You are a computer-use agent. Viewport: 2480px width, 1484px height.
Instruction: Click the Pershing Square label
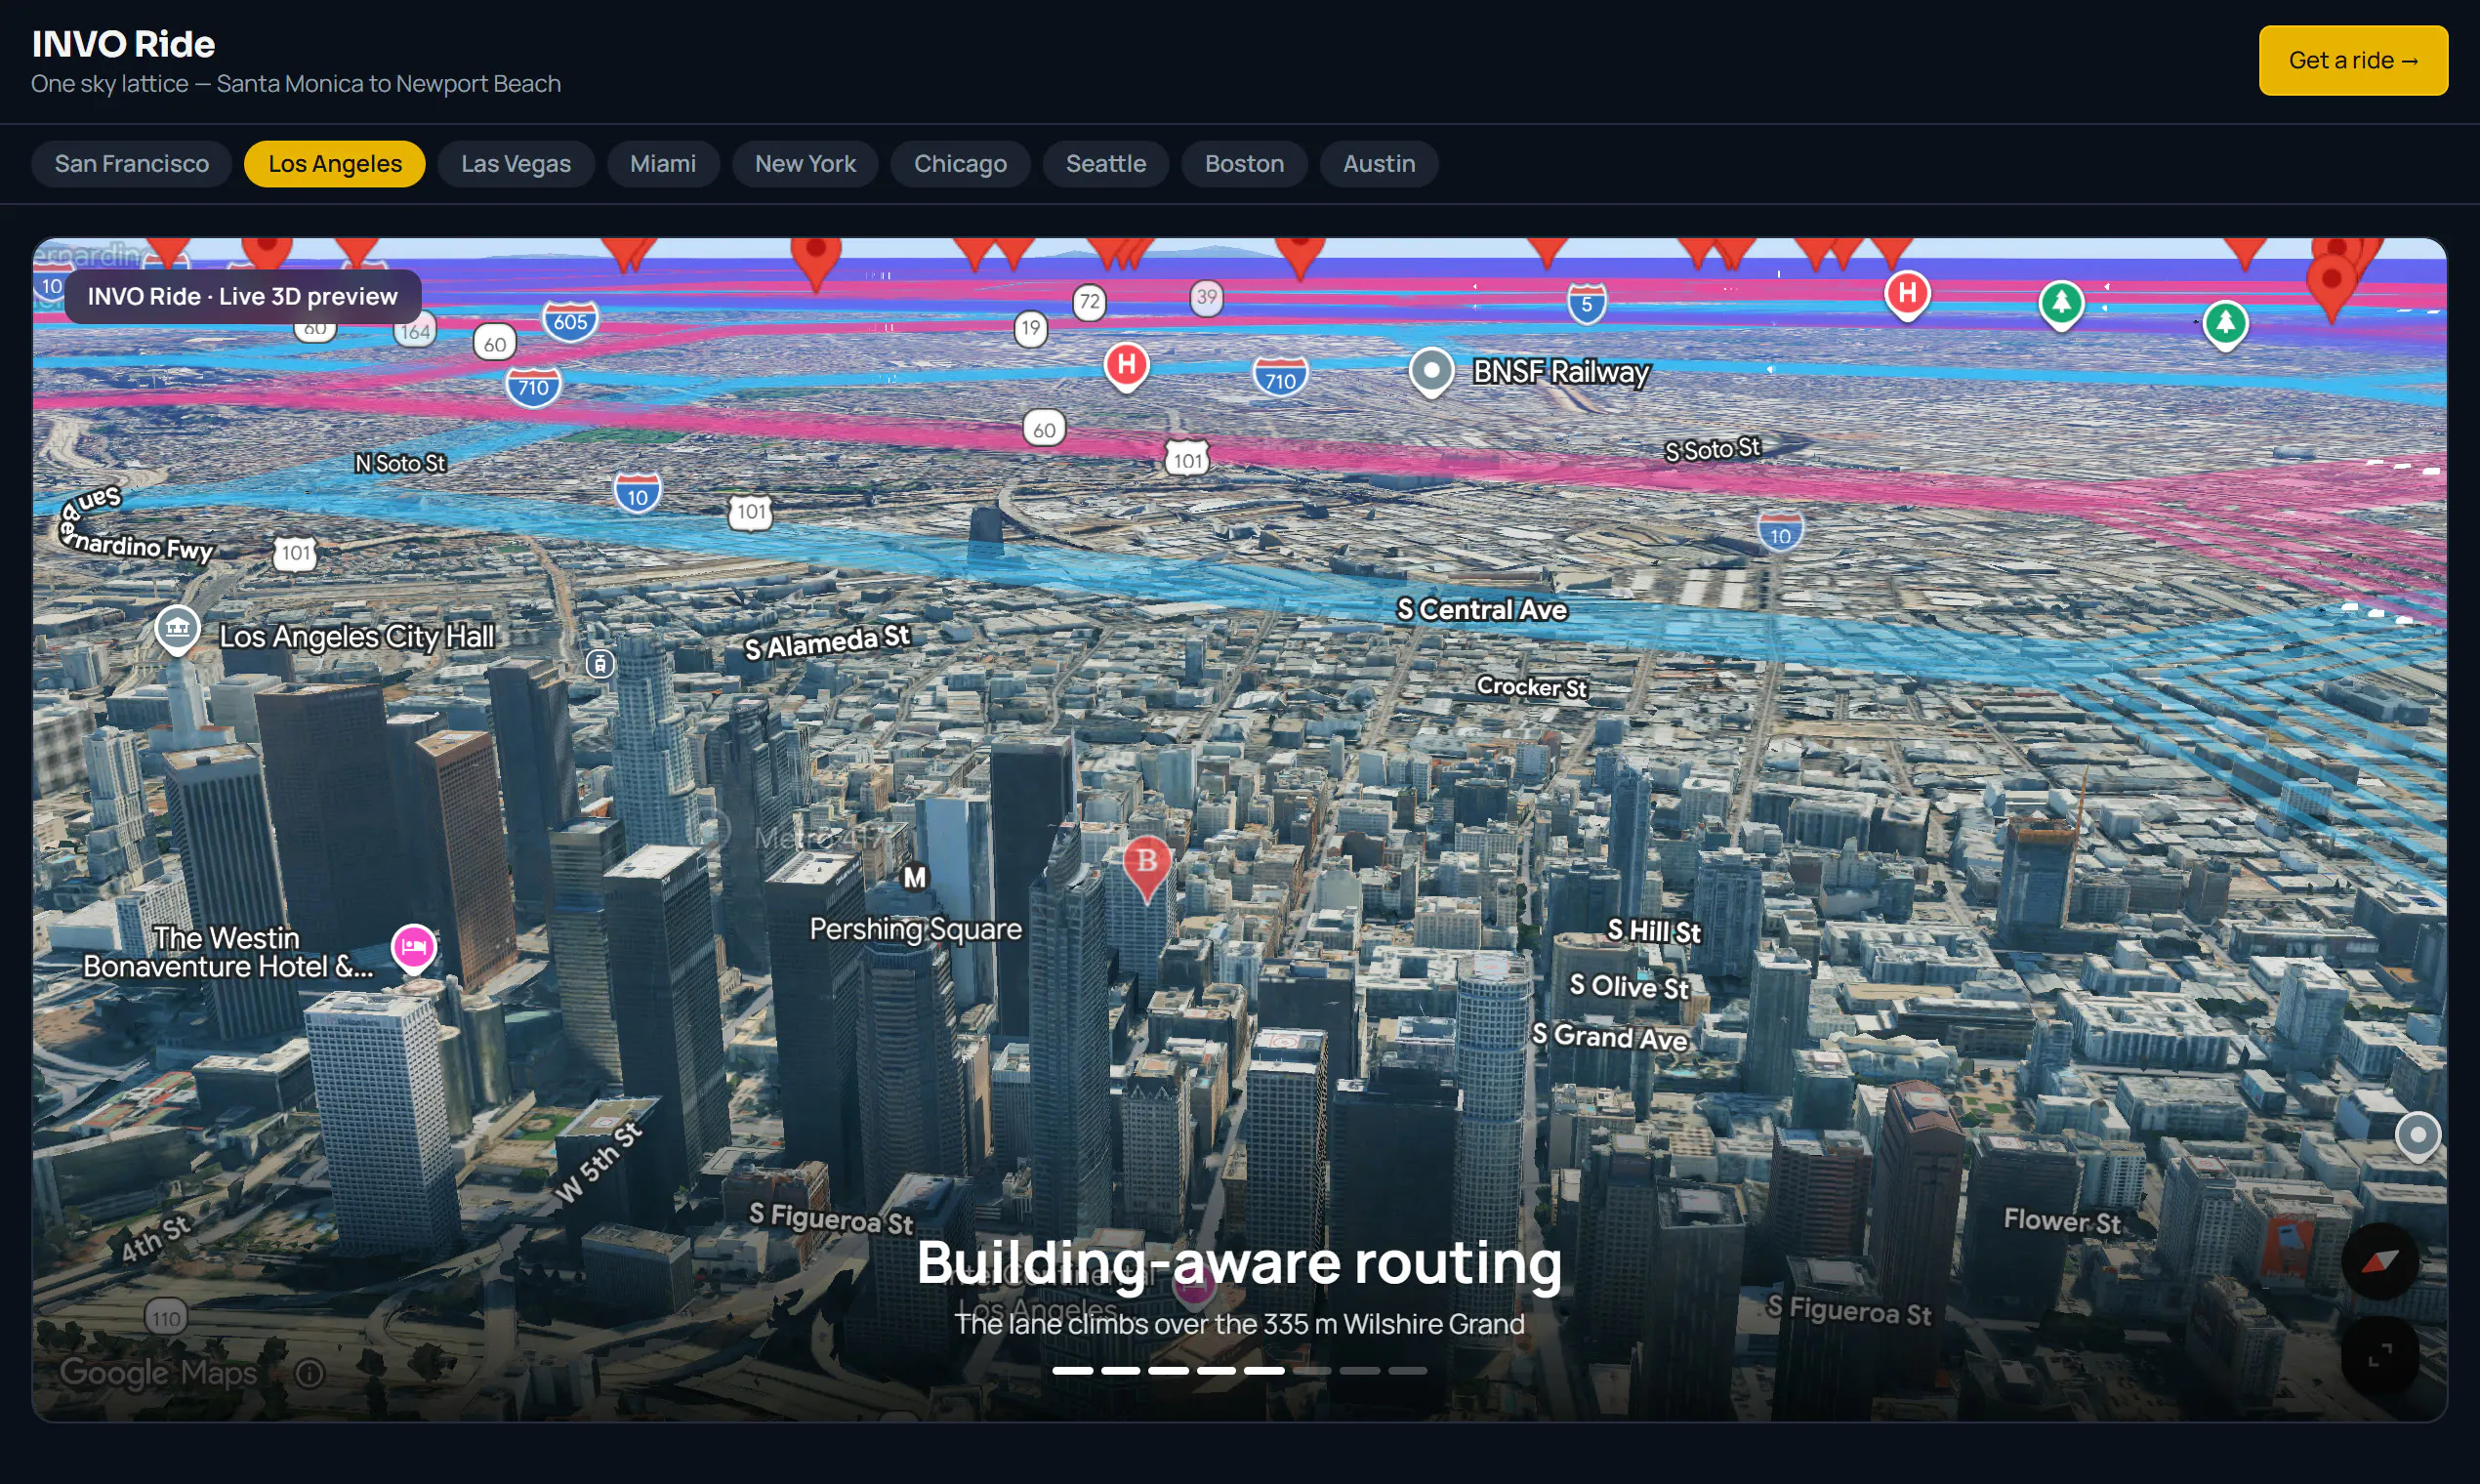[915, 929]
